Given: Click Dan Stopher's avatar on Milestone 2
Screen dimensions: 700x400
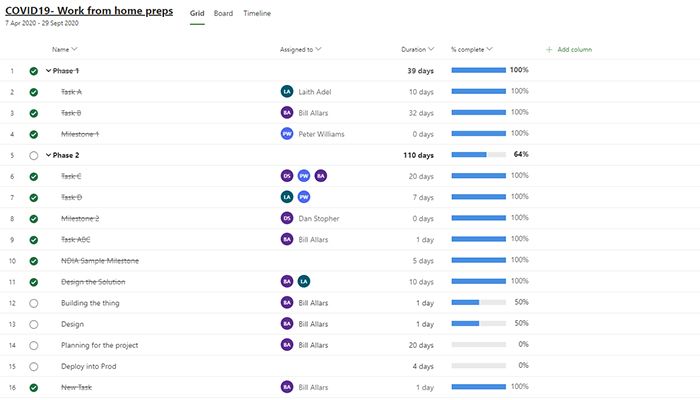Looking at the screenshot, I should (288, 218).
